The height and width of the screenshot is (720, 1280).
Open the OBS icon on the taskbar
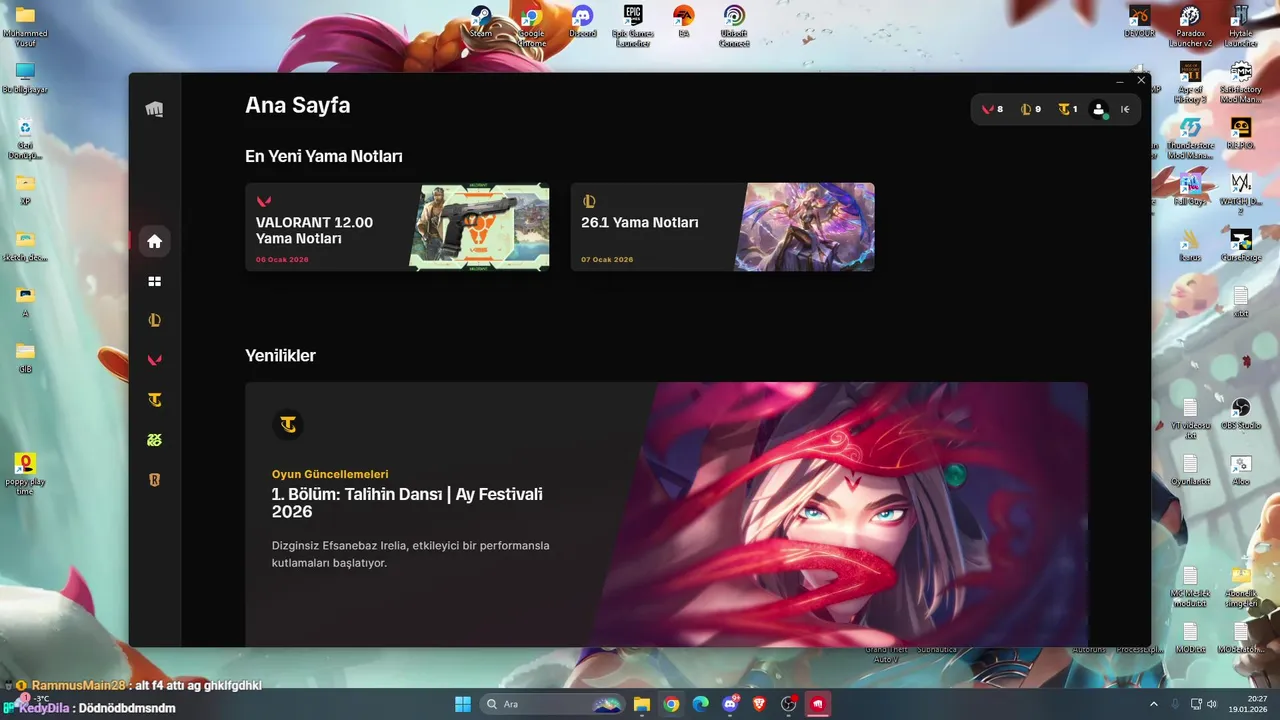[x=789, y=704]
